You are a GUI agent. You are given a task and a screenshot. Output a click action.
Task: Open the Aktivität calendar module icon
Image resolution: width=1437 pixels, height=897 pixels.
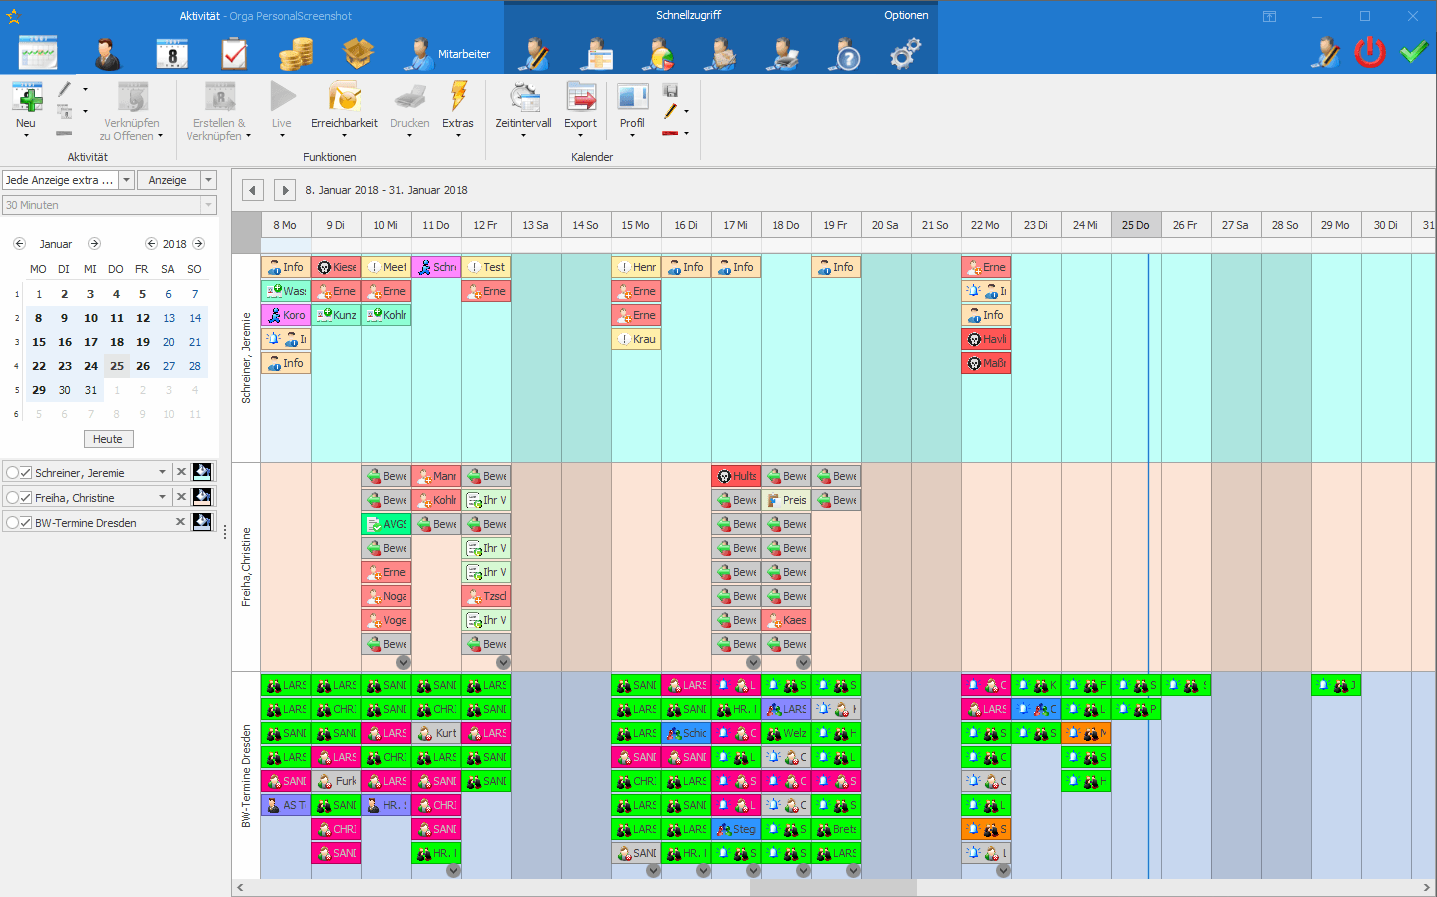38,53
